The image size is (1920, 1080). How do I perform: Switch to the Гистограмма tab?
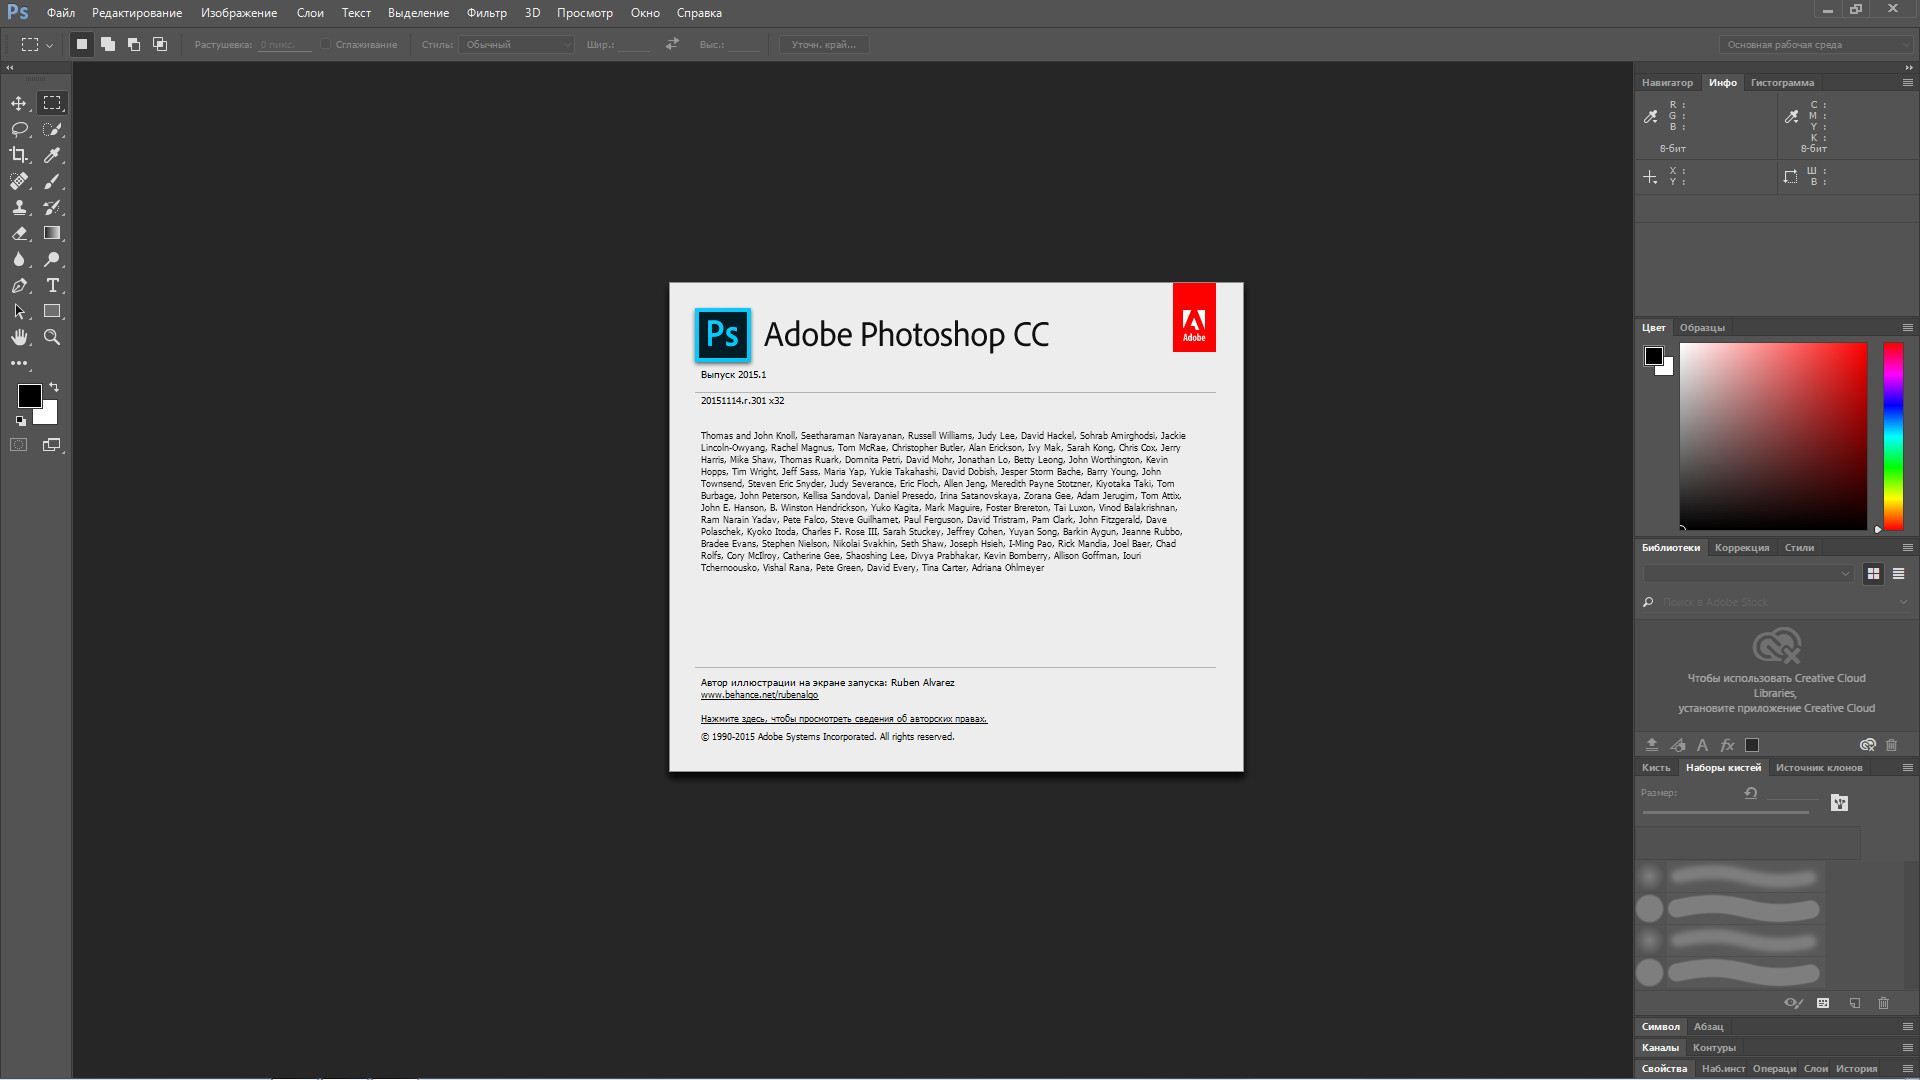[x=1781, y=83]
